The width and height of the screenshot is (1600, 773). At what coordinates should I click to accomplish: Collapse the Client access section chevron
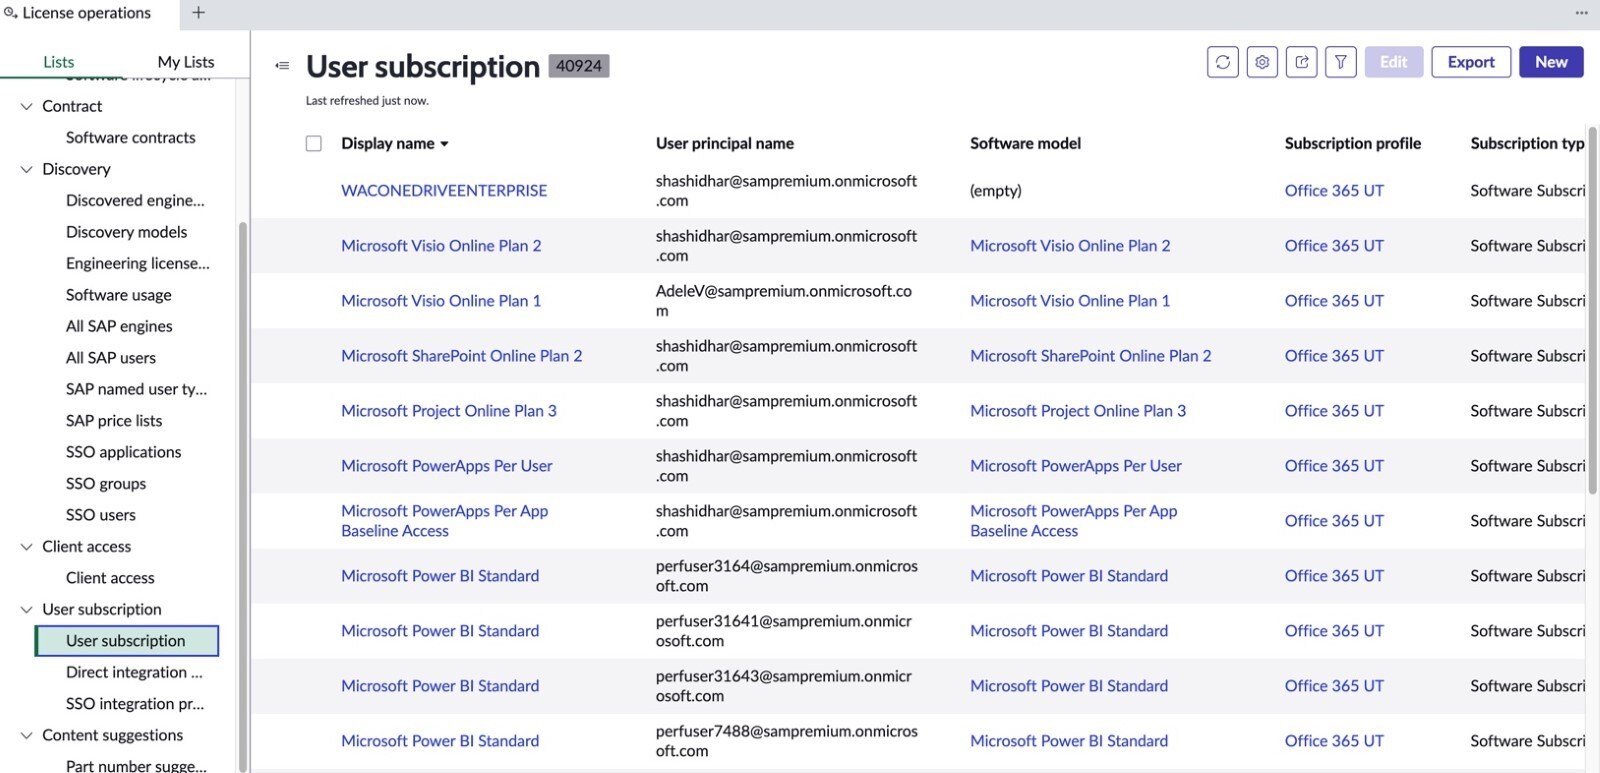[x=27, y=547]
